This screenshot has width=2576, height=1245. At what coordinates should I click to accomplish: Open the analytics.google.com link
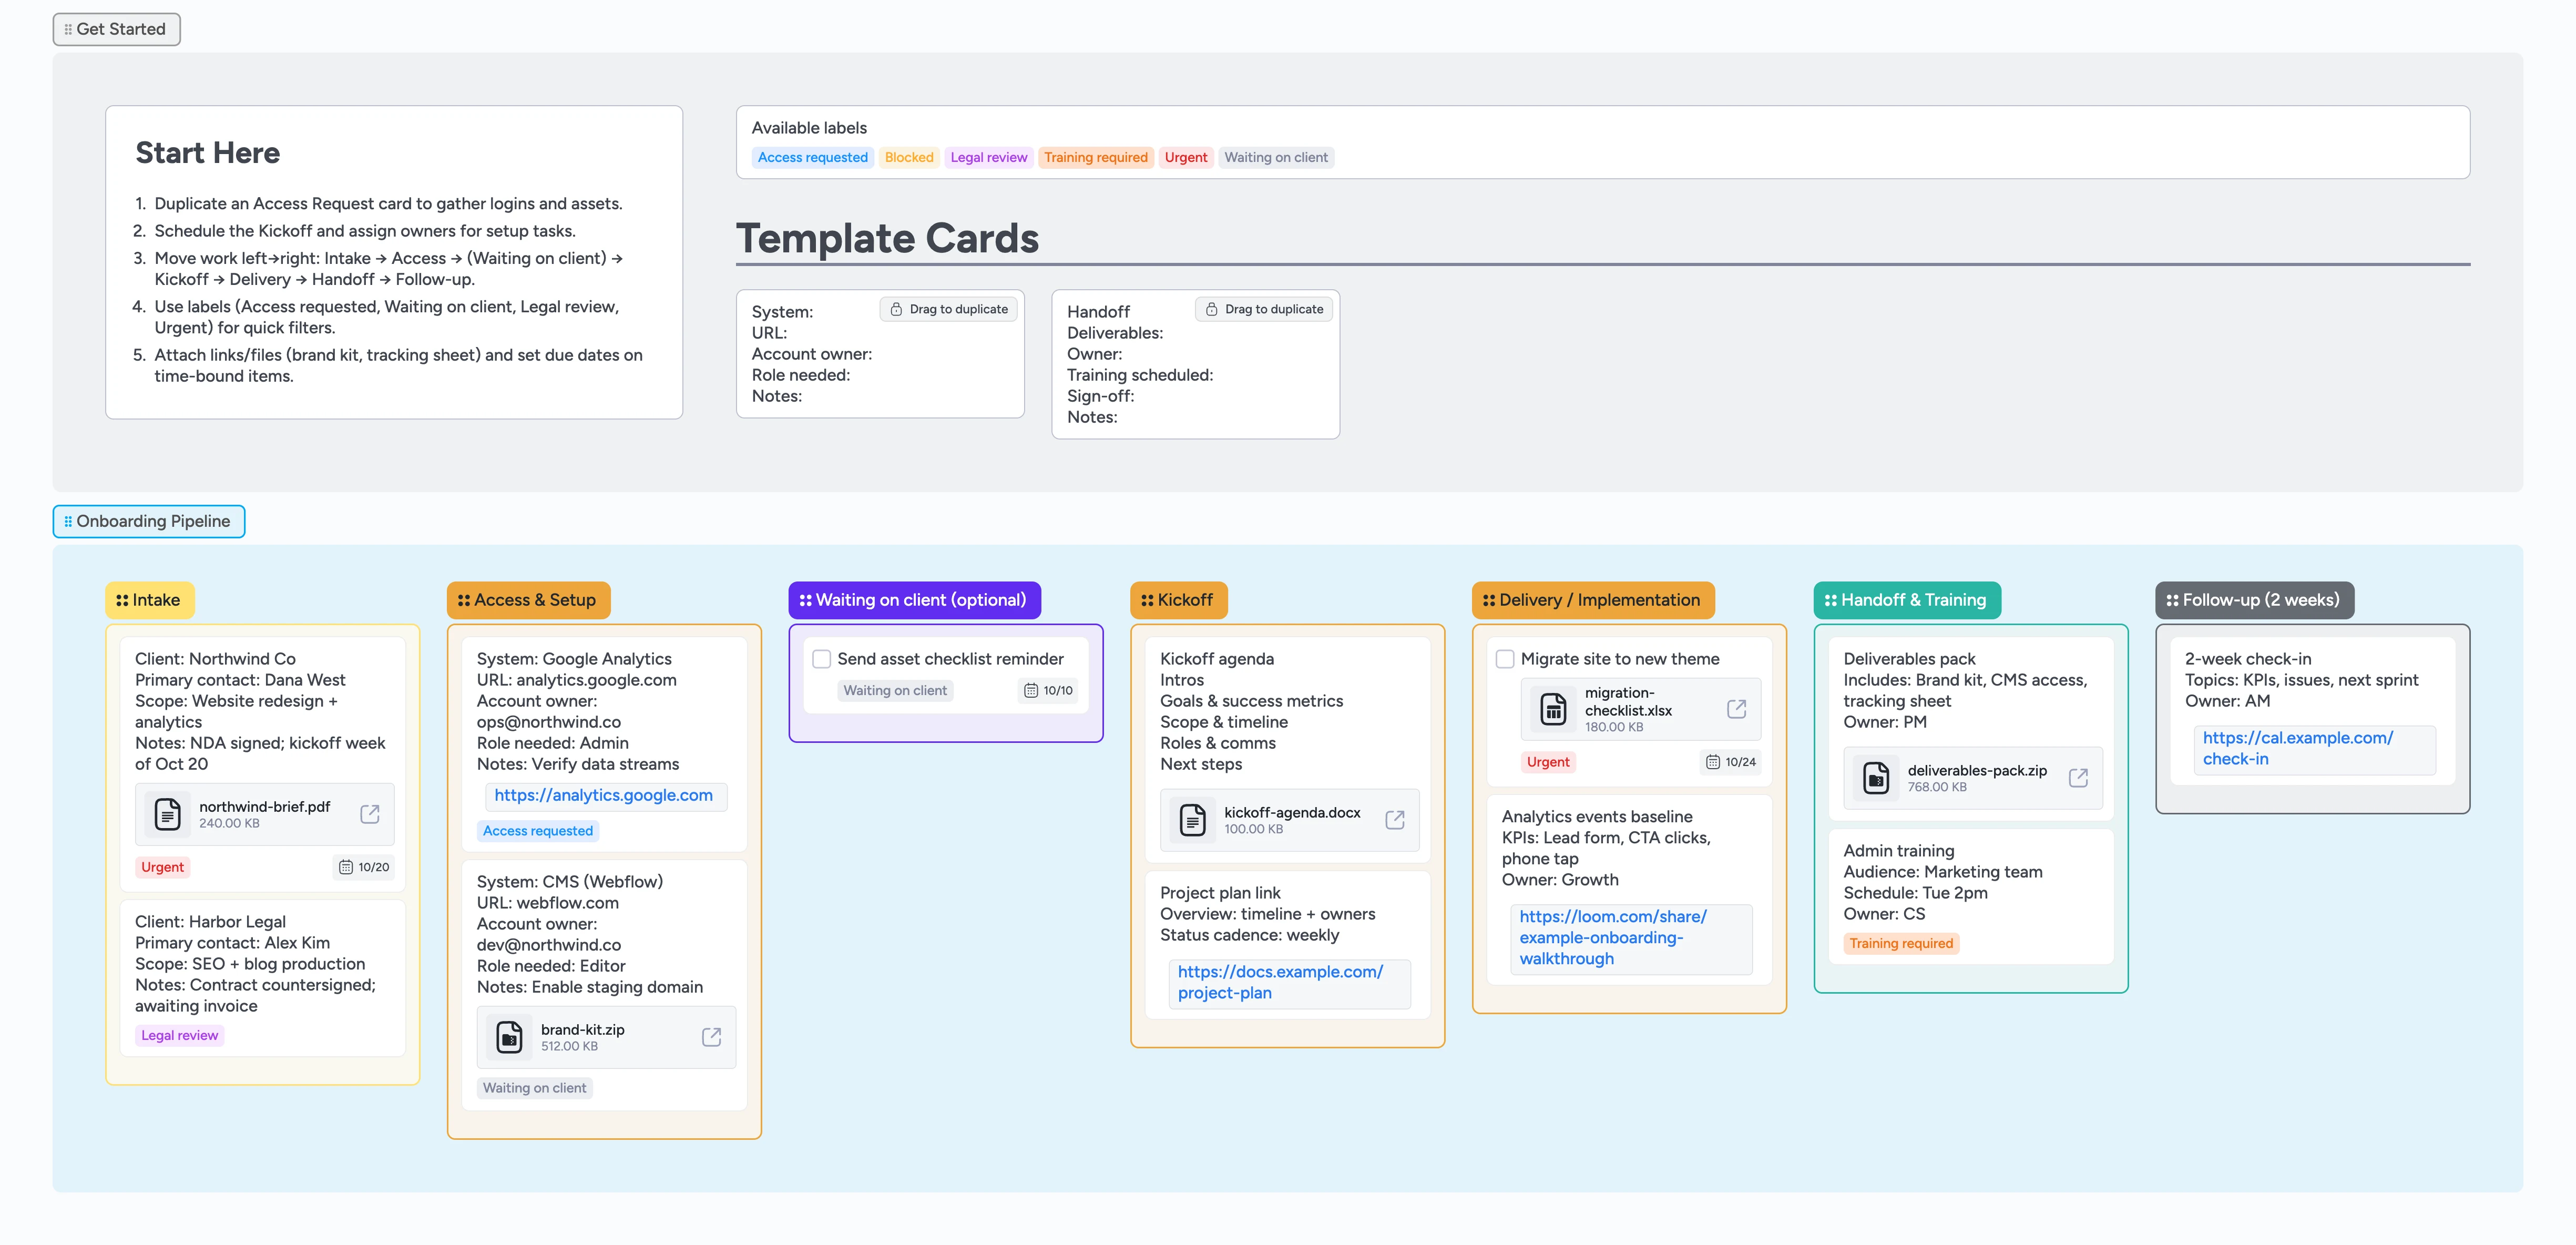(x=604, y=796)
